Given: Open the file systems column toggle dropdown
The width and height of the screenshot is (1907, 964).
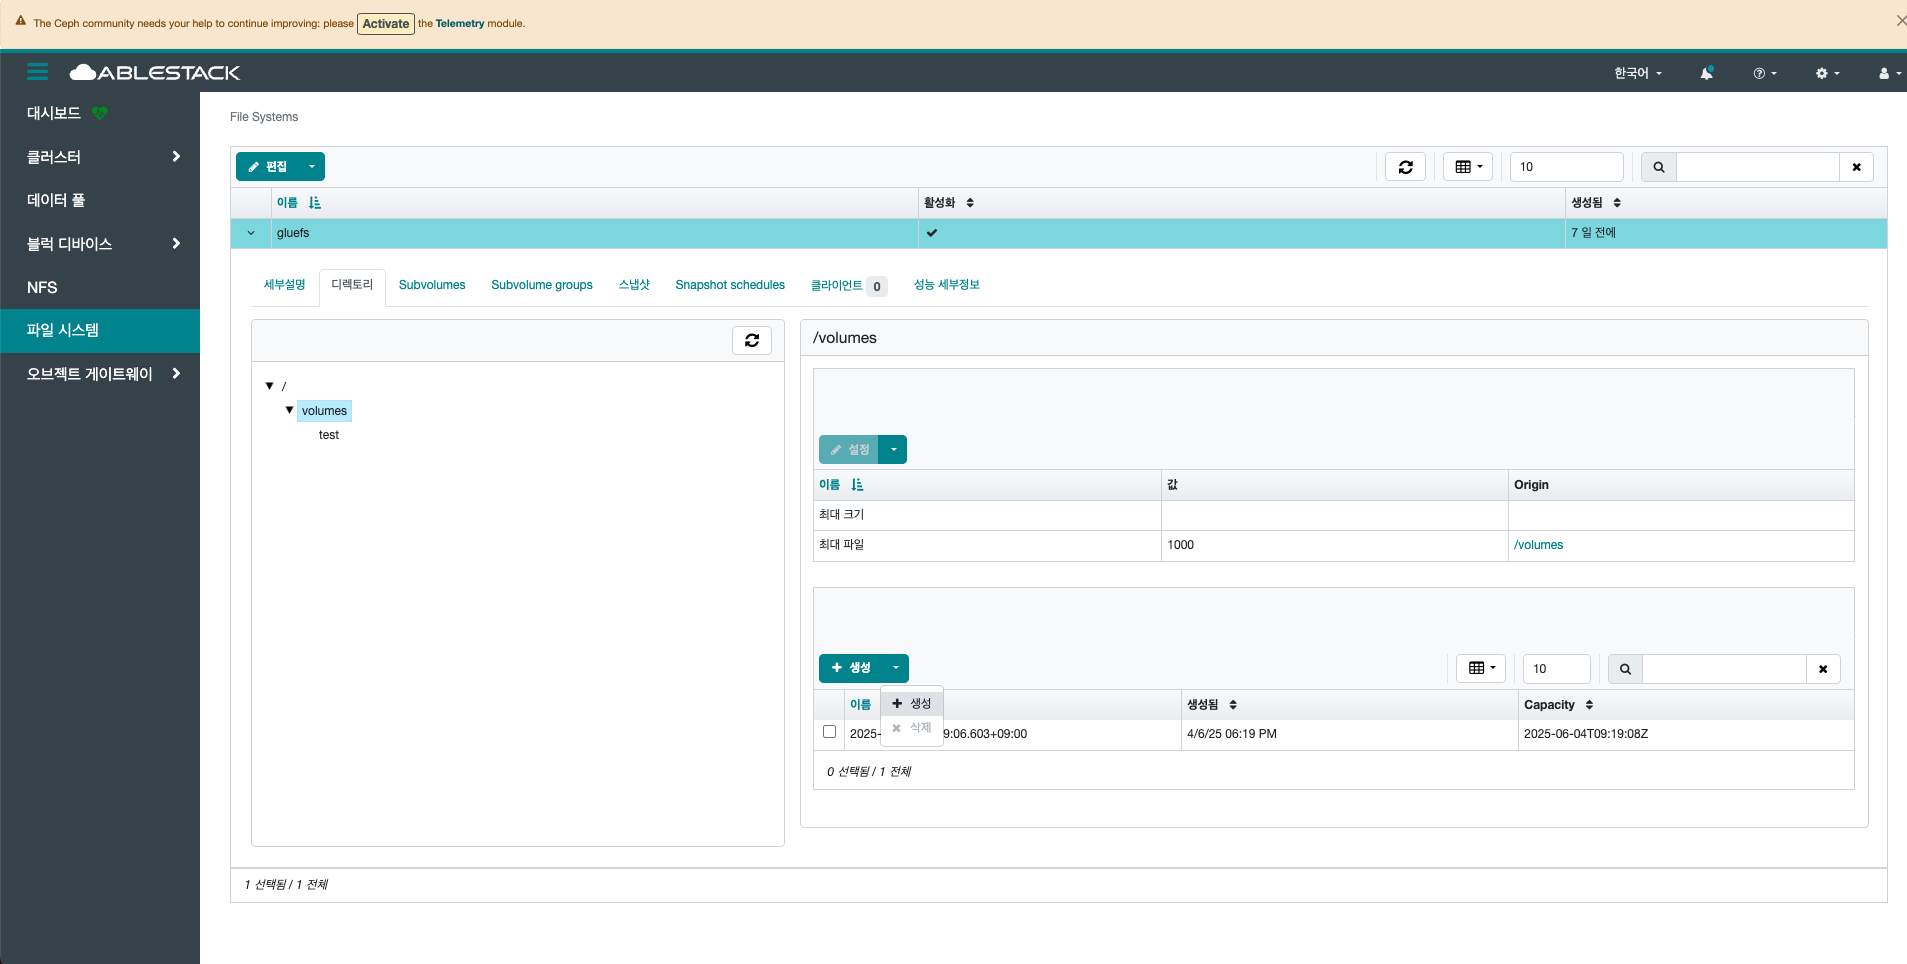Looking at the screenshot, I should 1467,167.
